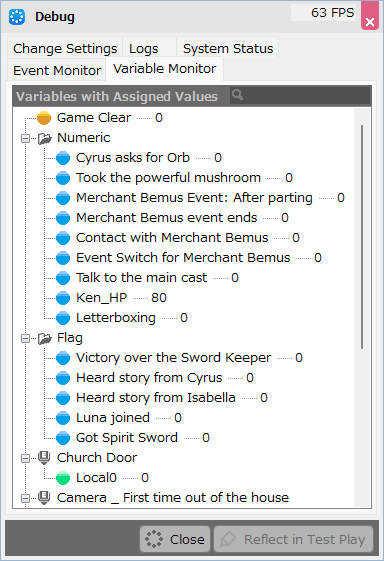The height and width of the screenshot is (561, 384).
Task: Click the Close button at bottom
Action: pyautogui.click(x=175, y=539)
